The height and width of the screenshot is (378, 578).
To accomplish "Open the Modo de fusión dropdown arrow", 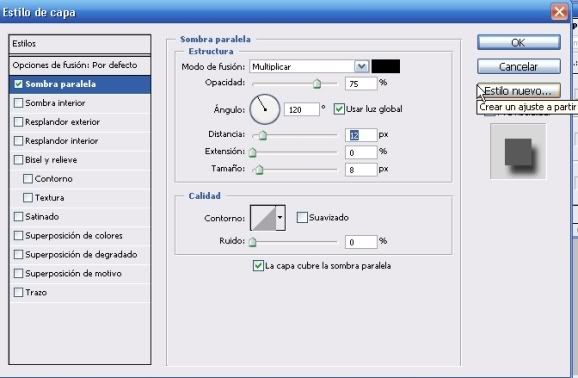I will pos(361,66).
